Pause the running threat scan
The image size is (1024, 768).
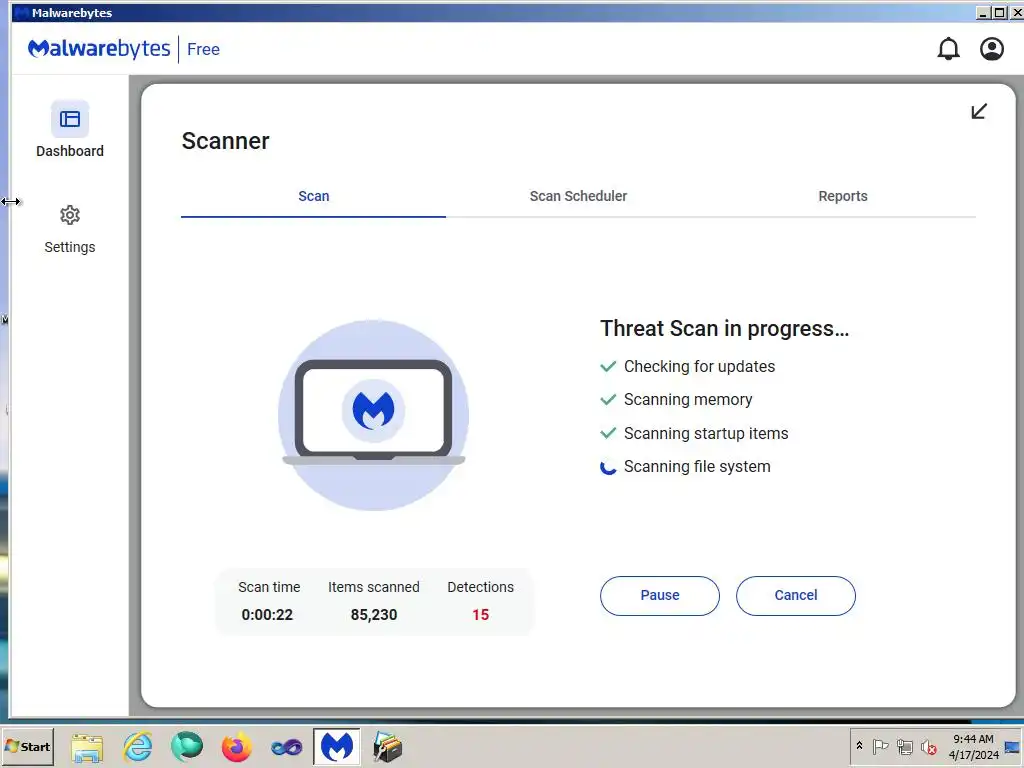pyautogui.click(x=660, y=595)
